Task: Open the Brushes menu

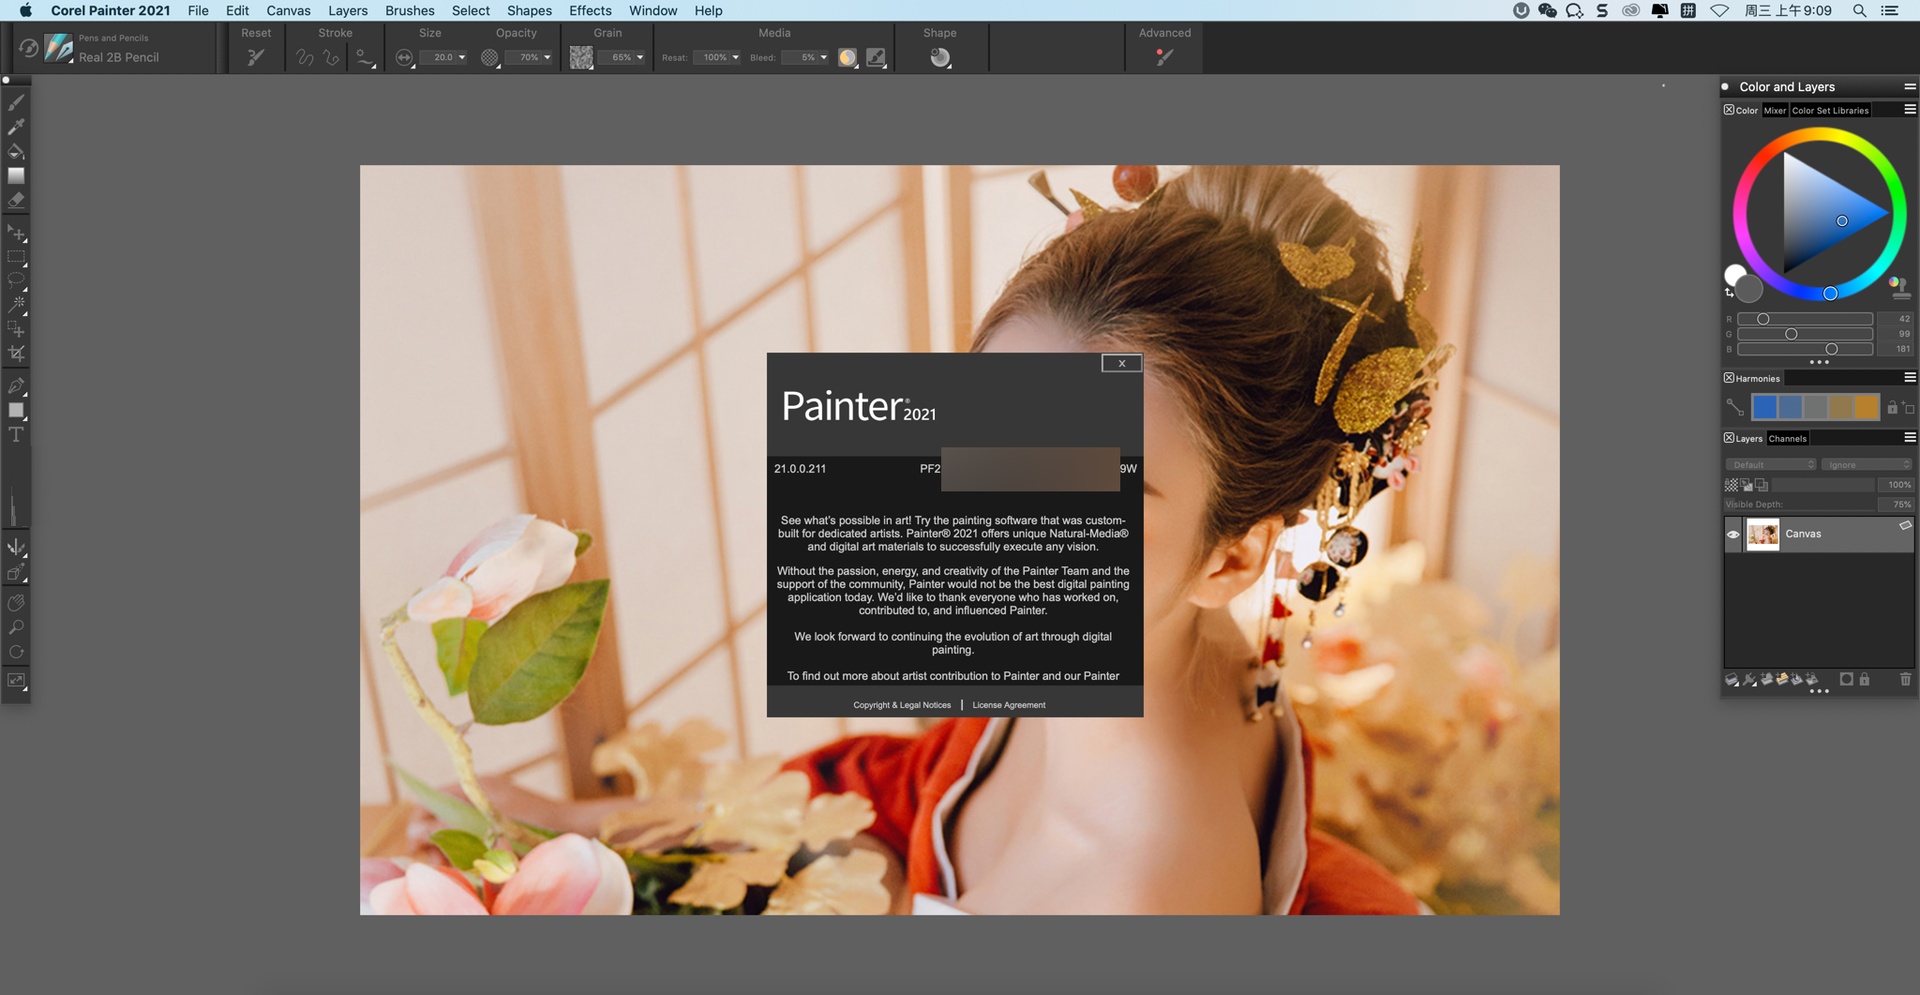Action: pos(409,10)
